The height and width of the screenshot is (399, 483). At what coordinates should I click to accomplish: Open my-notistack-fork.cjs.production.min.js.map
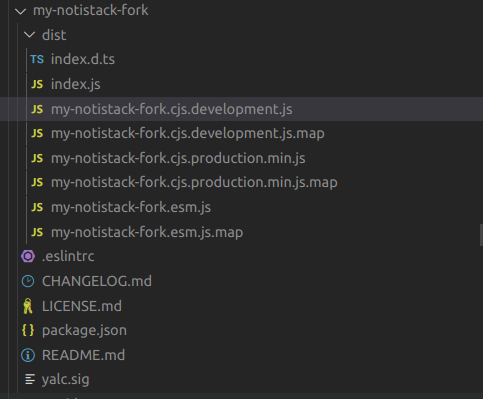[x=194, y=183]
